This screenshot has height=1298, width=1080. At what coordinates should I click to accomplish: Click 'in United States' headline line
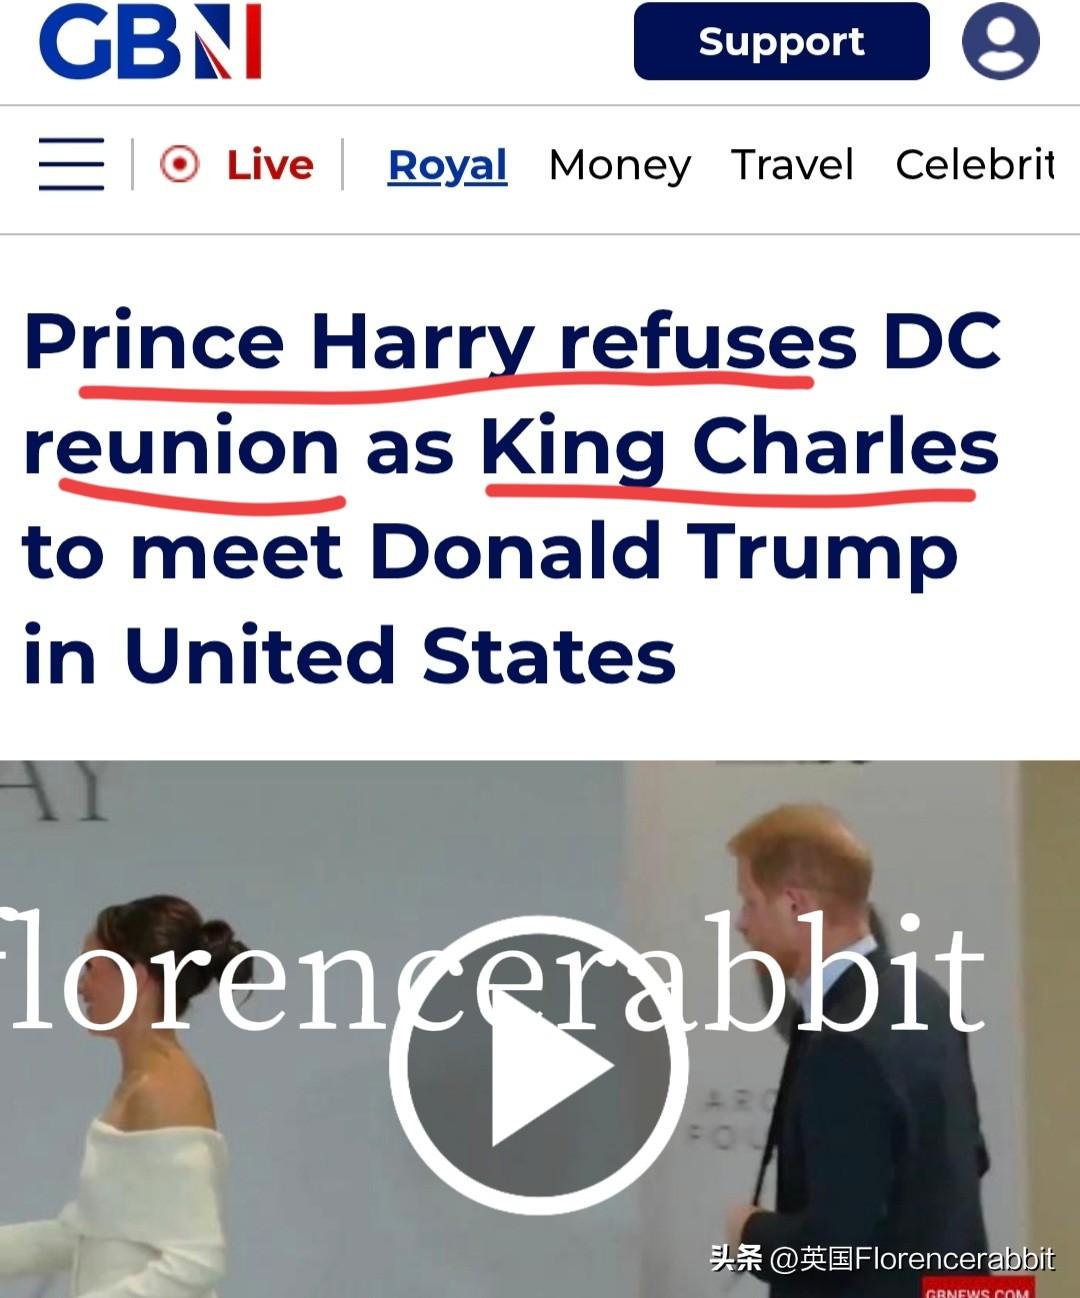point(349,656)
